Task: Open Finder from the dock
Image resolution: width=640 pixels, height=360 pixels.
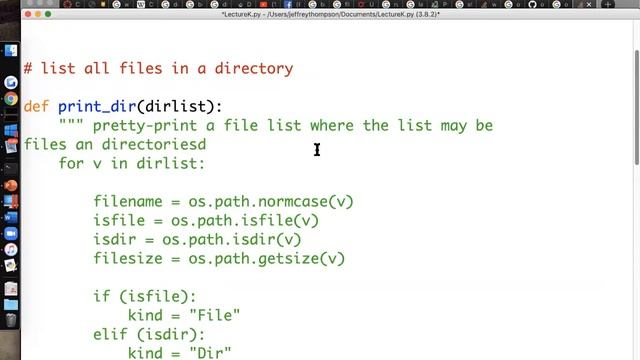Action: pos(11,51)
